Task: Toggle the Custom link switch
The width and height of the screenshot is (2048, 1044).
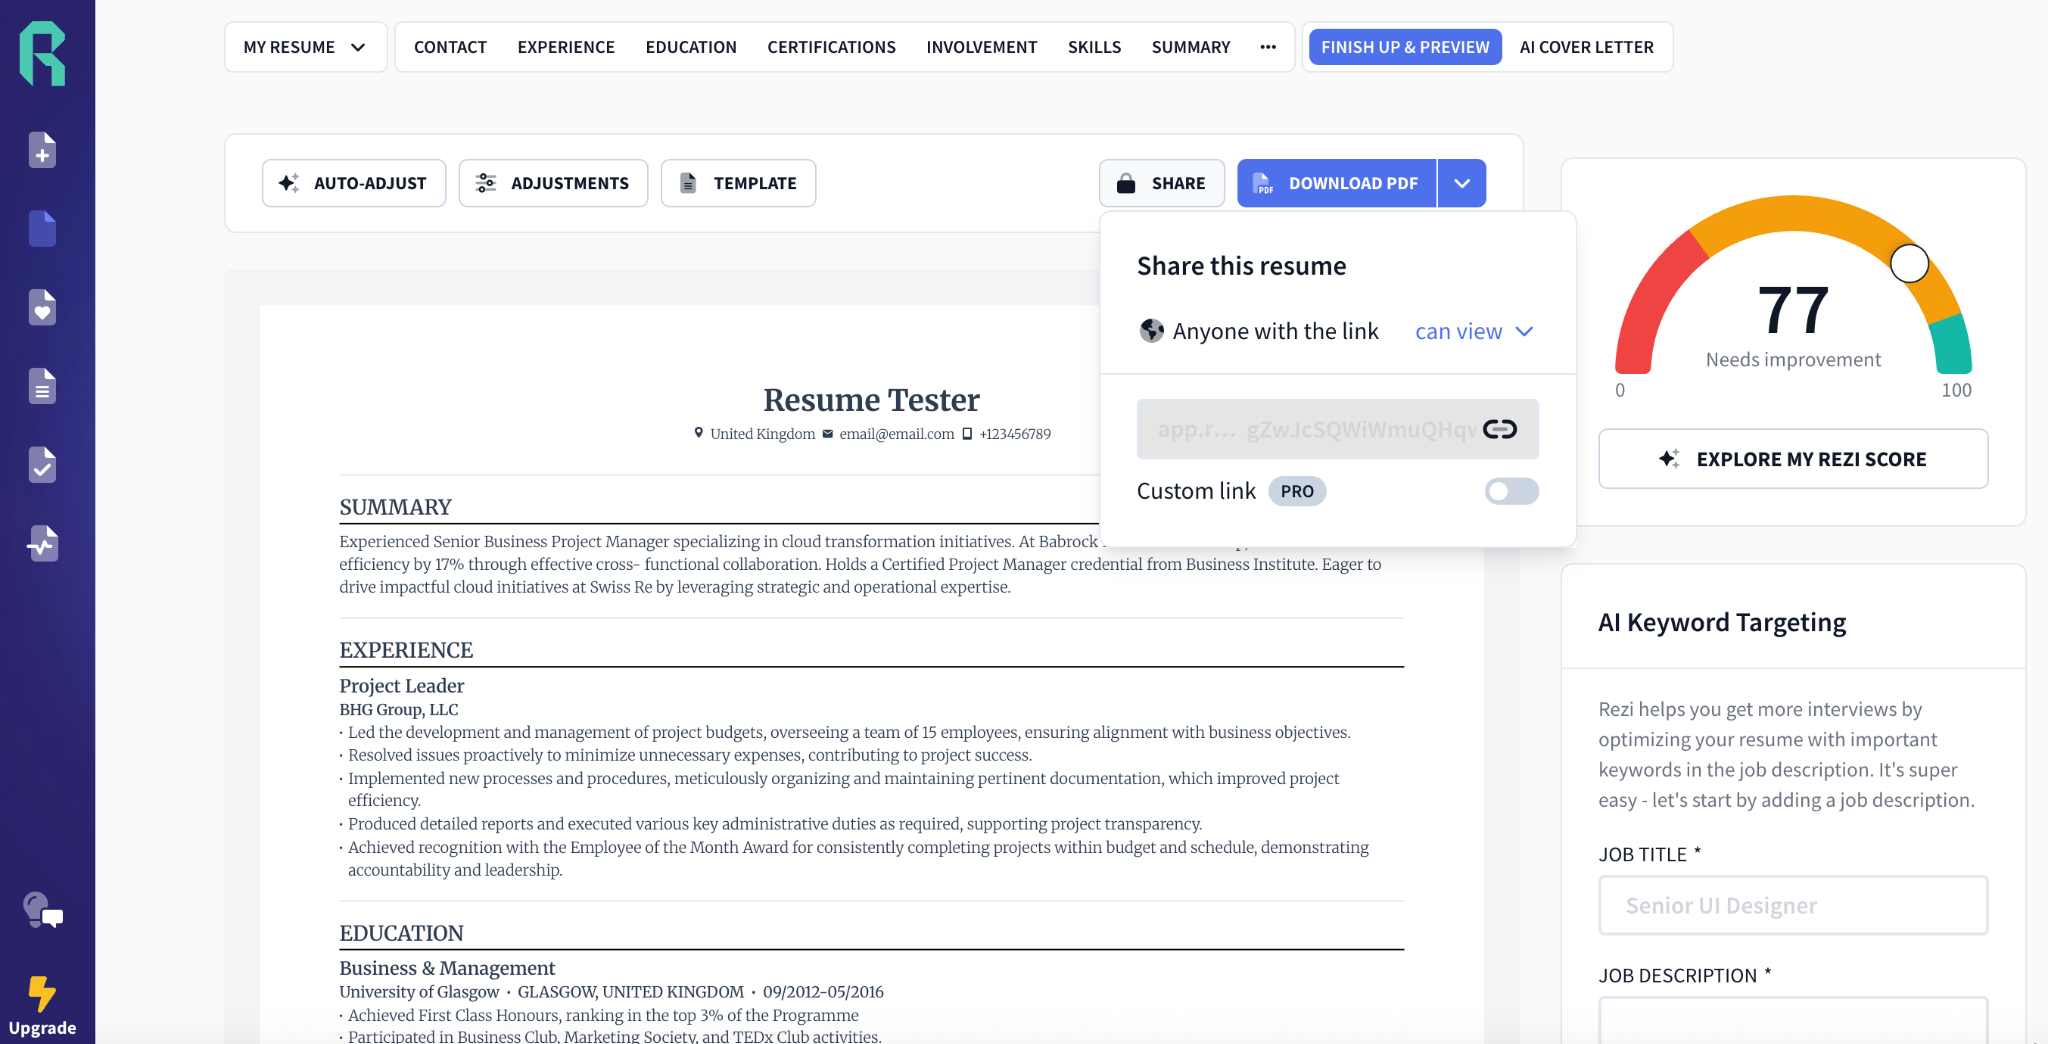Action: pos(1511,491)
